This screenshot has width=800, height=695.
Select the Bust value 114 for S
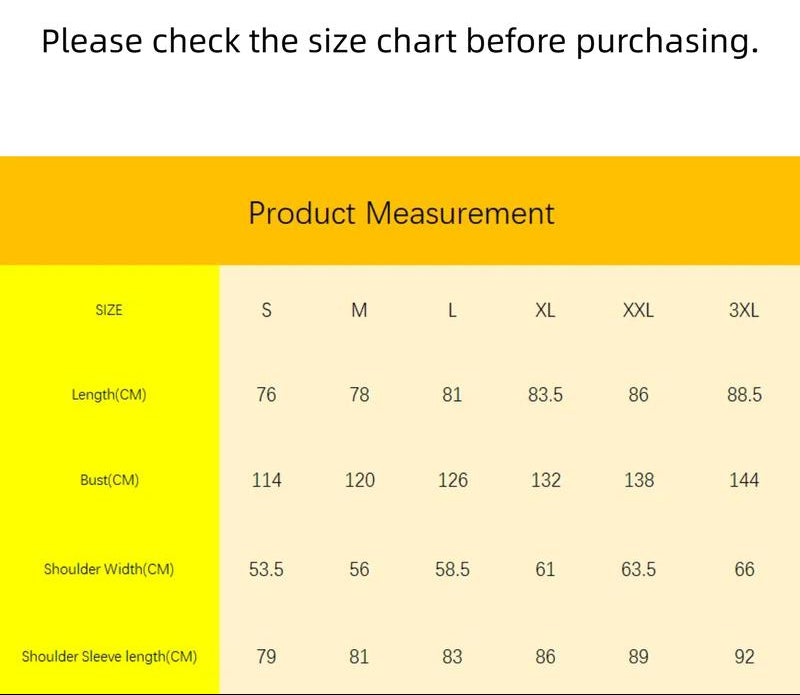click(x=266, y=480)
